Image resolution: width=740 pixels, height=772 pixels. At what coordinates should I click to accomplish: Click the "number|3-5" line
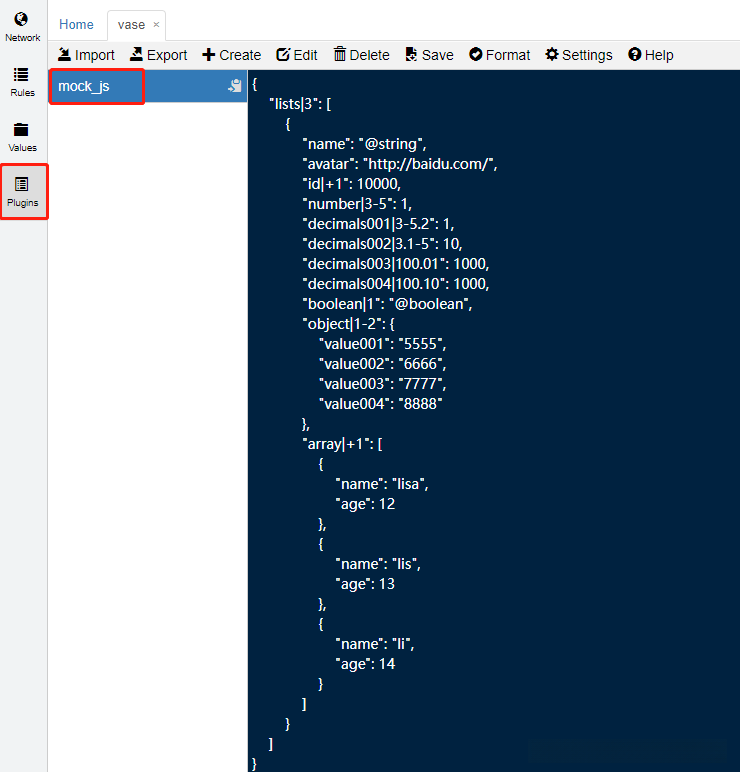[x=357, y=204]
